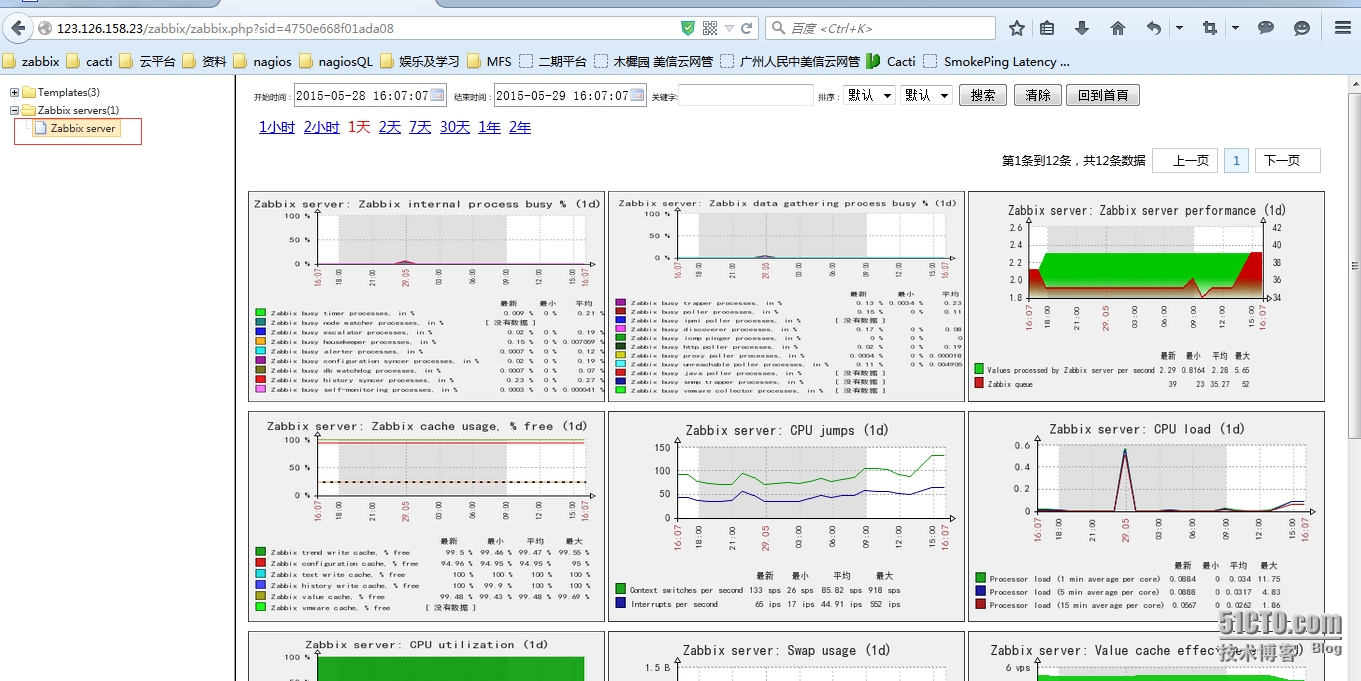Click the 回到首页 button
Image resolution: width=1361 pixels, height=681 pixels.
tap(1103, 95)
